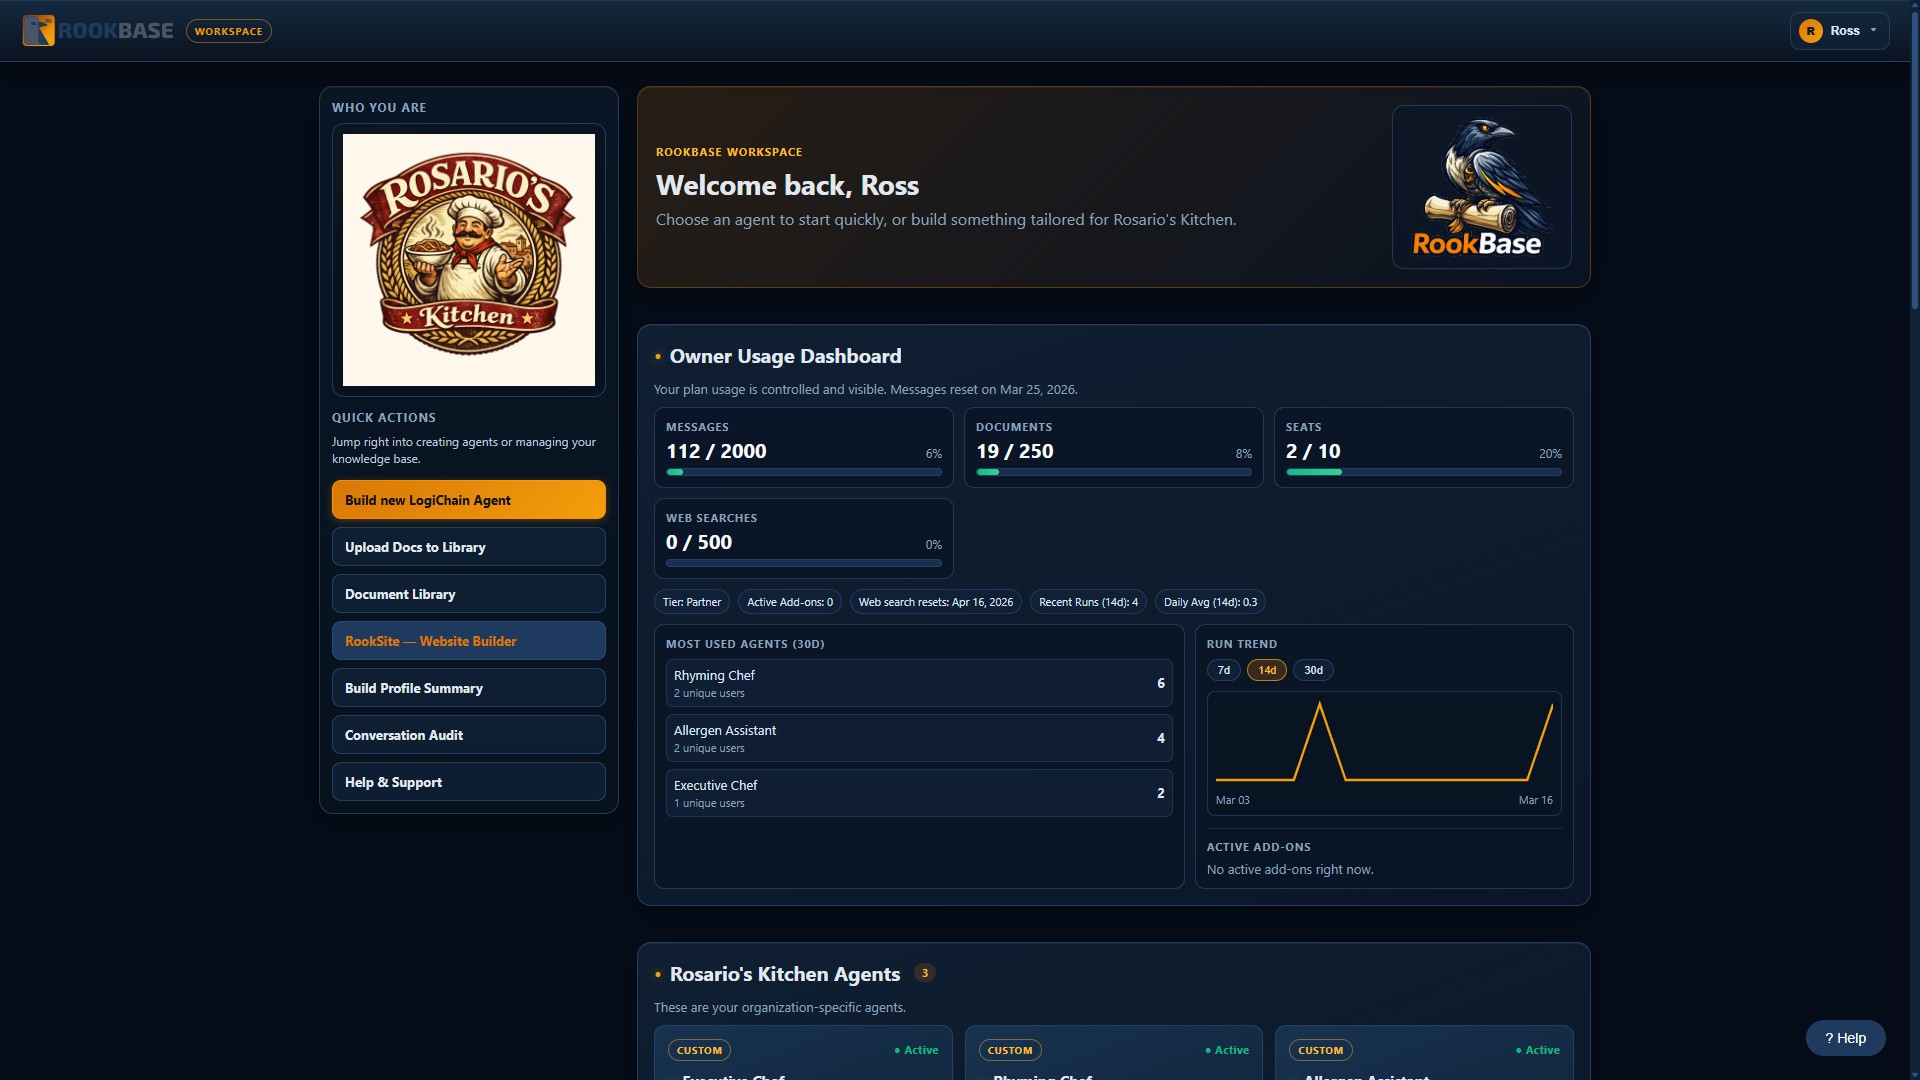Click the bullet icon beside Owner Usage Dashboard

point(658,357)
